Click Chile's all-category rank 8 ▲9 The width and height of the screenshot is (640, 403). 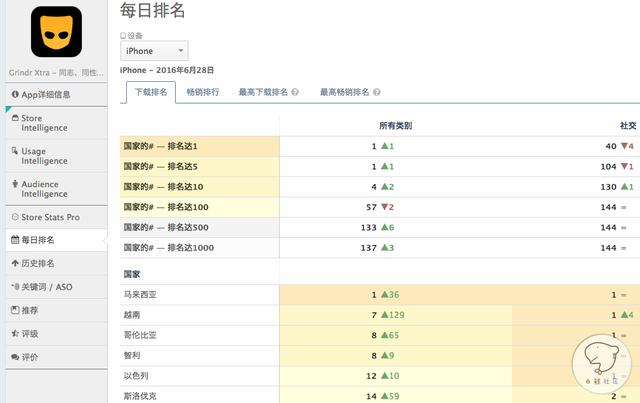pyautogui.click(x=383, y=355)
